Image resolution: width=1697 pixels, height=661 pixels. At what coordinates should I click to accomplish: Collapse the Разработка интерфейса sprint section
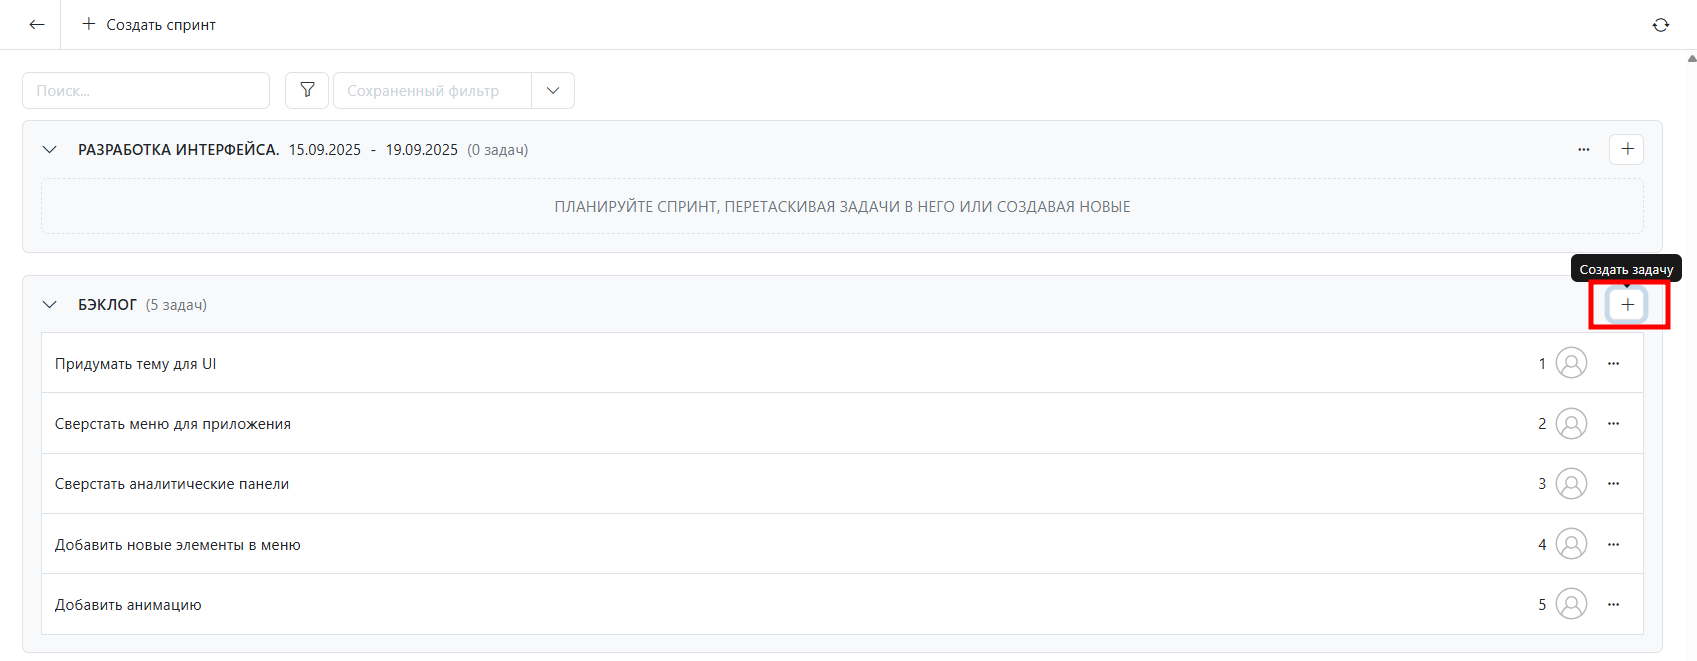pos(49,149)
